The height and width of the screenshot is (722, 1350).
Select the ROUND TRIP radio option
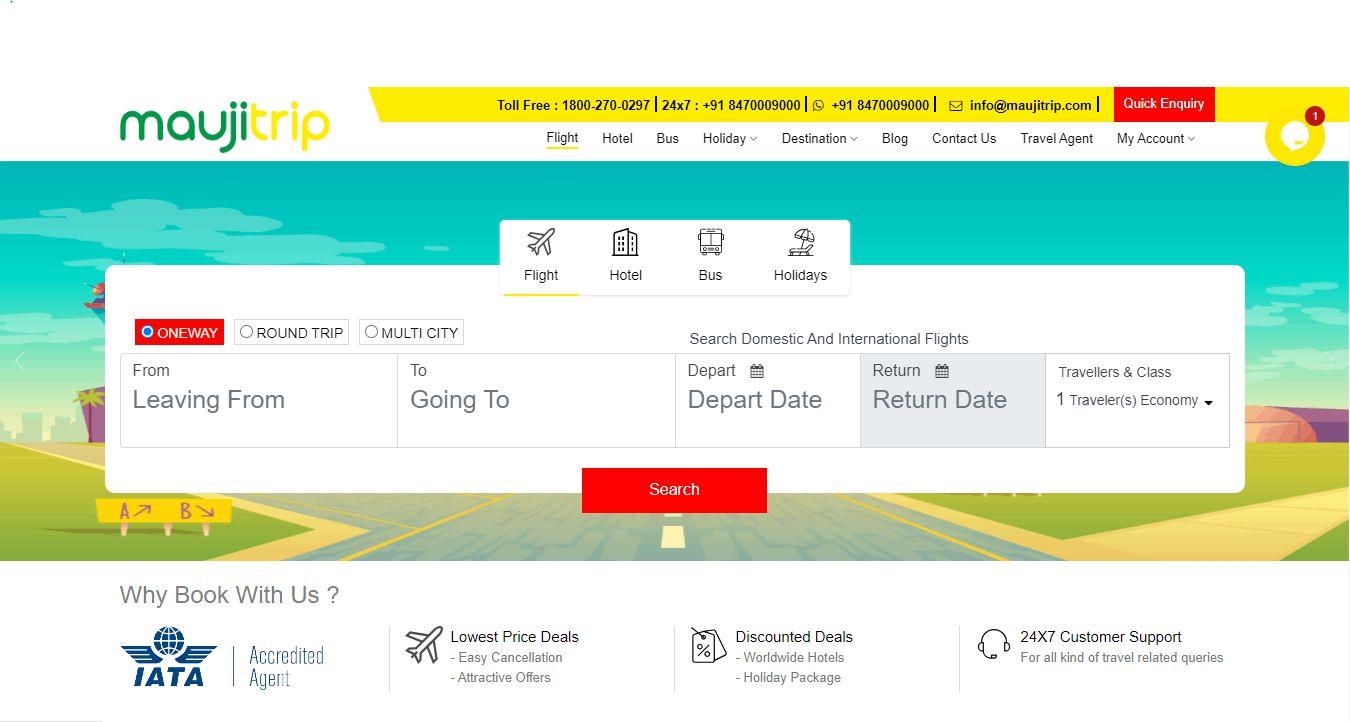pyautogui.click(x=247, y=332)
